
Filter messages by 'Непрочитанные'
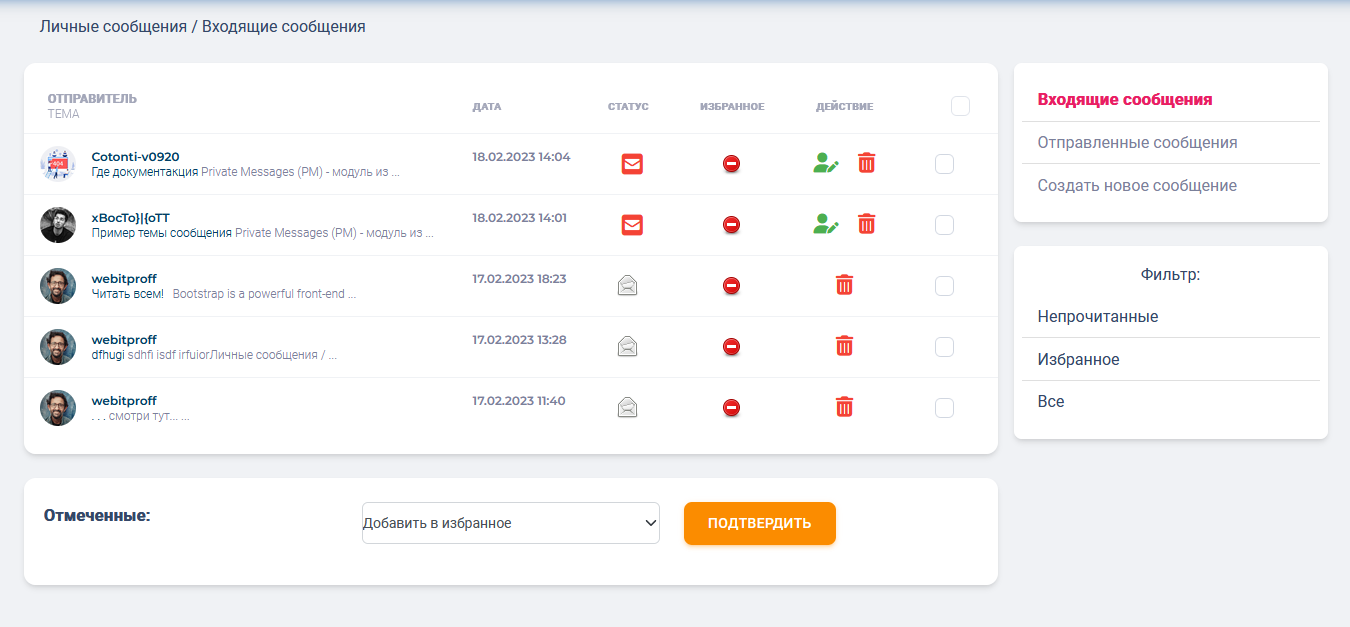(x=1097, y=317)
